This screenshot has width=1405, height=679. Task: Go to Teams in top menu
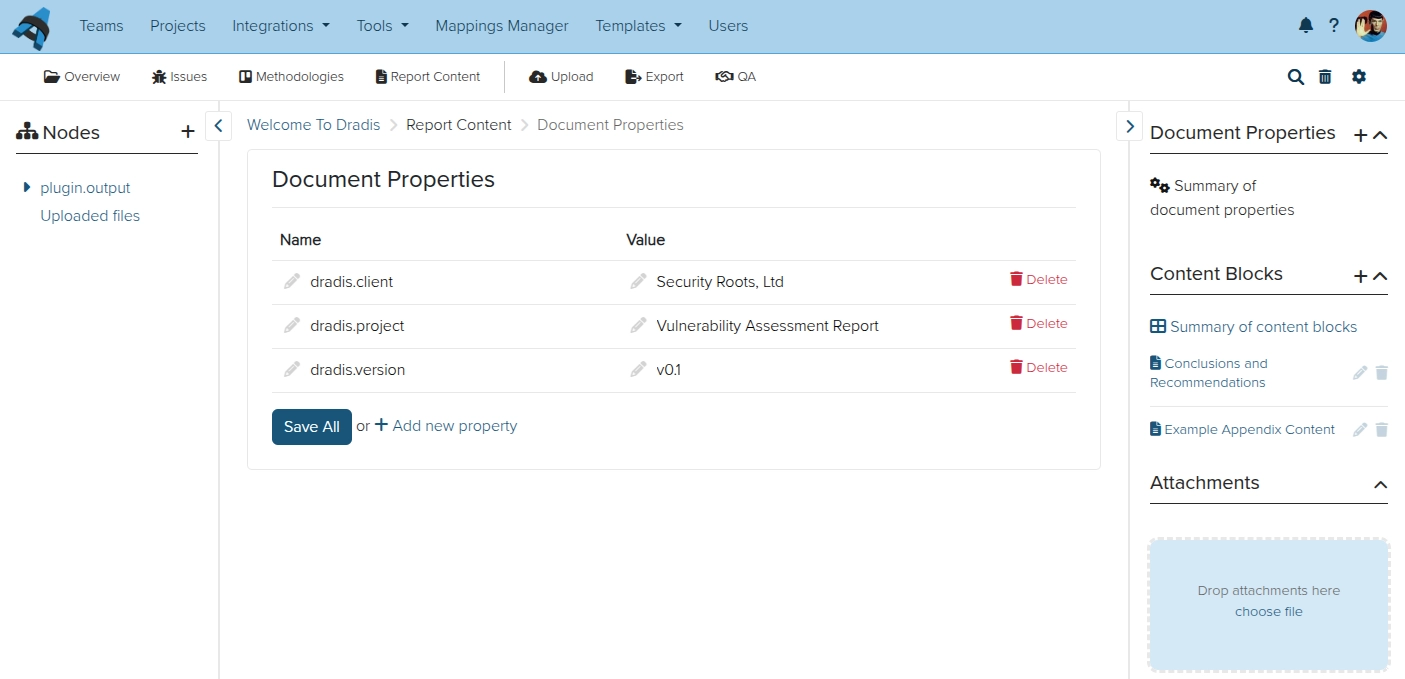(x=101, y=26)
